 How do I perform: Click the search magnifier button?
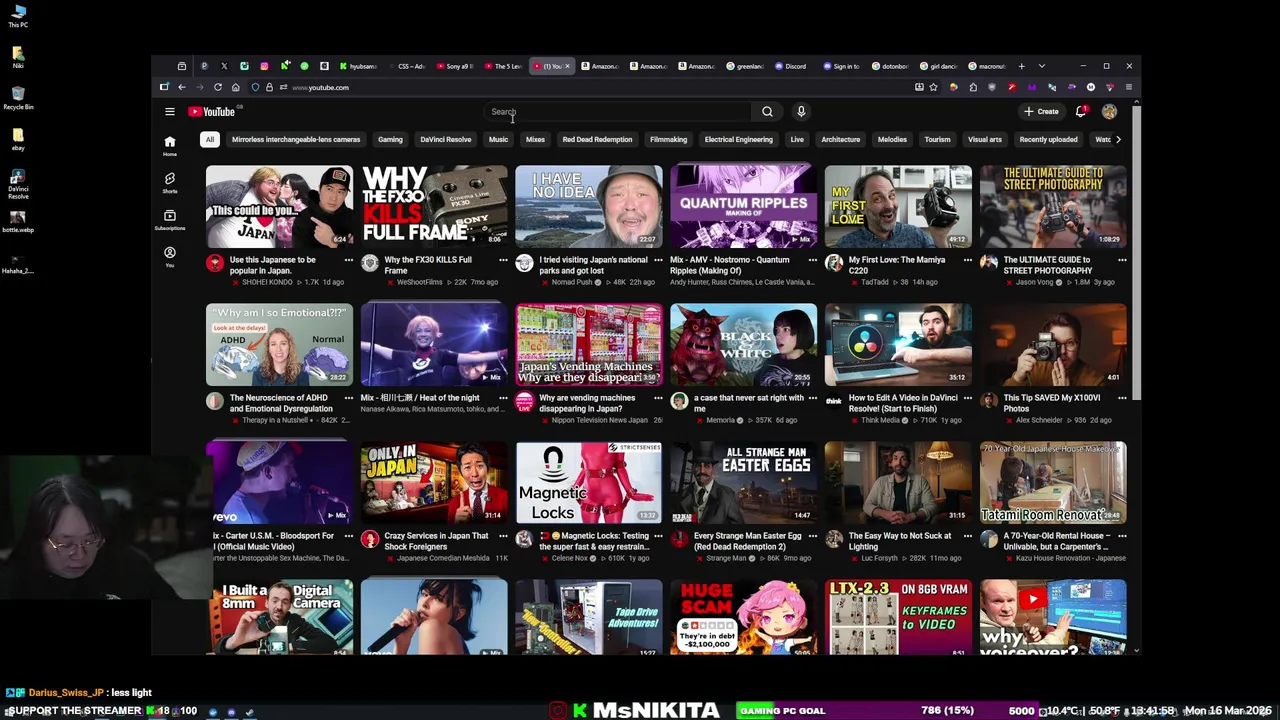(x=767, y=112)
